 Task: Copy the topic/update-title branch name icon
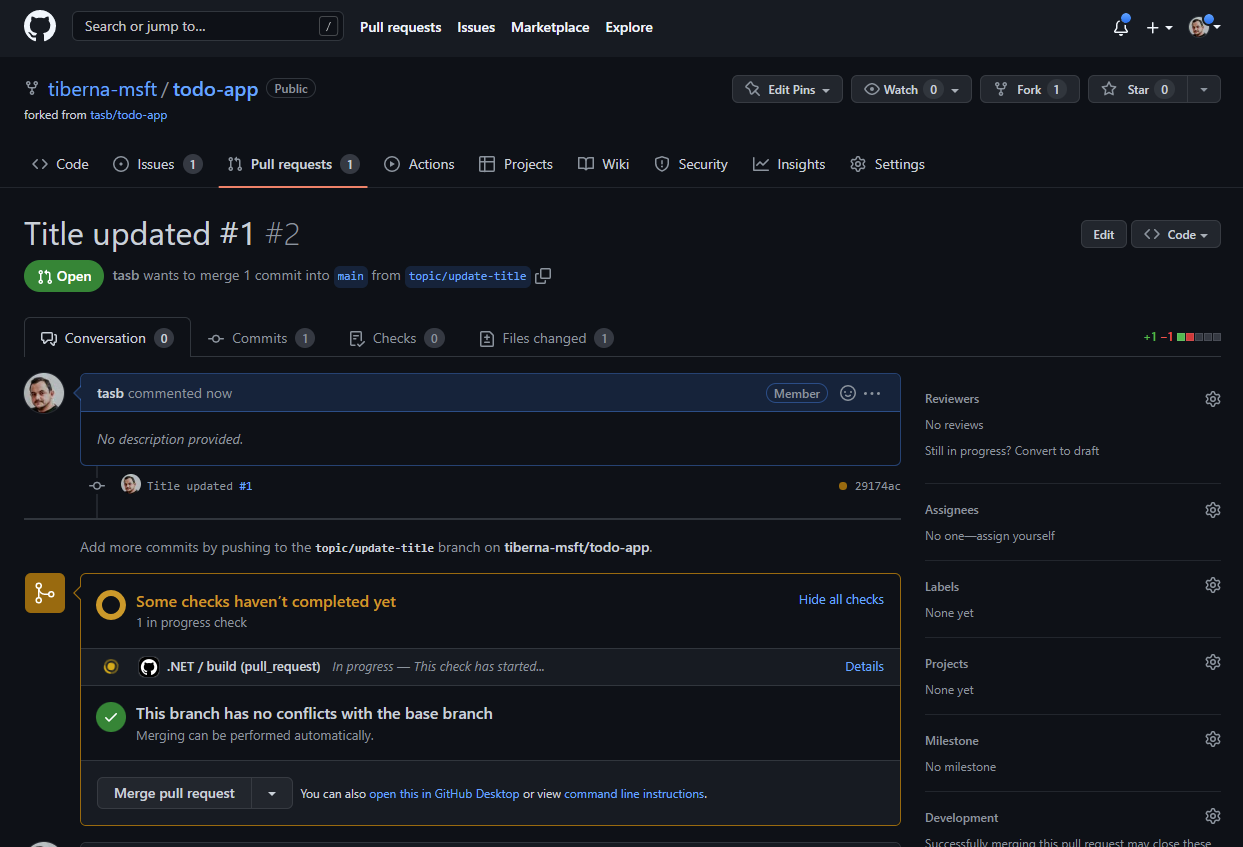(x=543, y=276)
